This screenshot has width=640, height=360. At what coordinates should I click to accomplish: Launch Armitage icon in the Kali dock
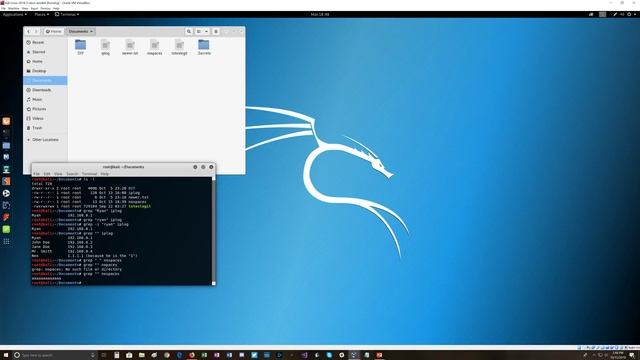[x=6, y=169]
